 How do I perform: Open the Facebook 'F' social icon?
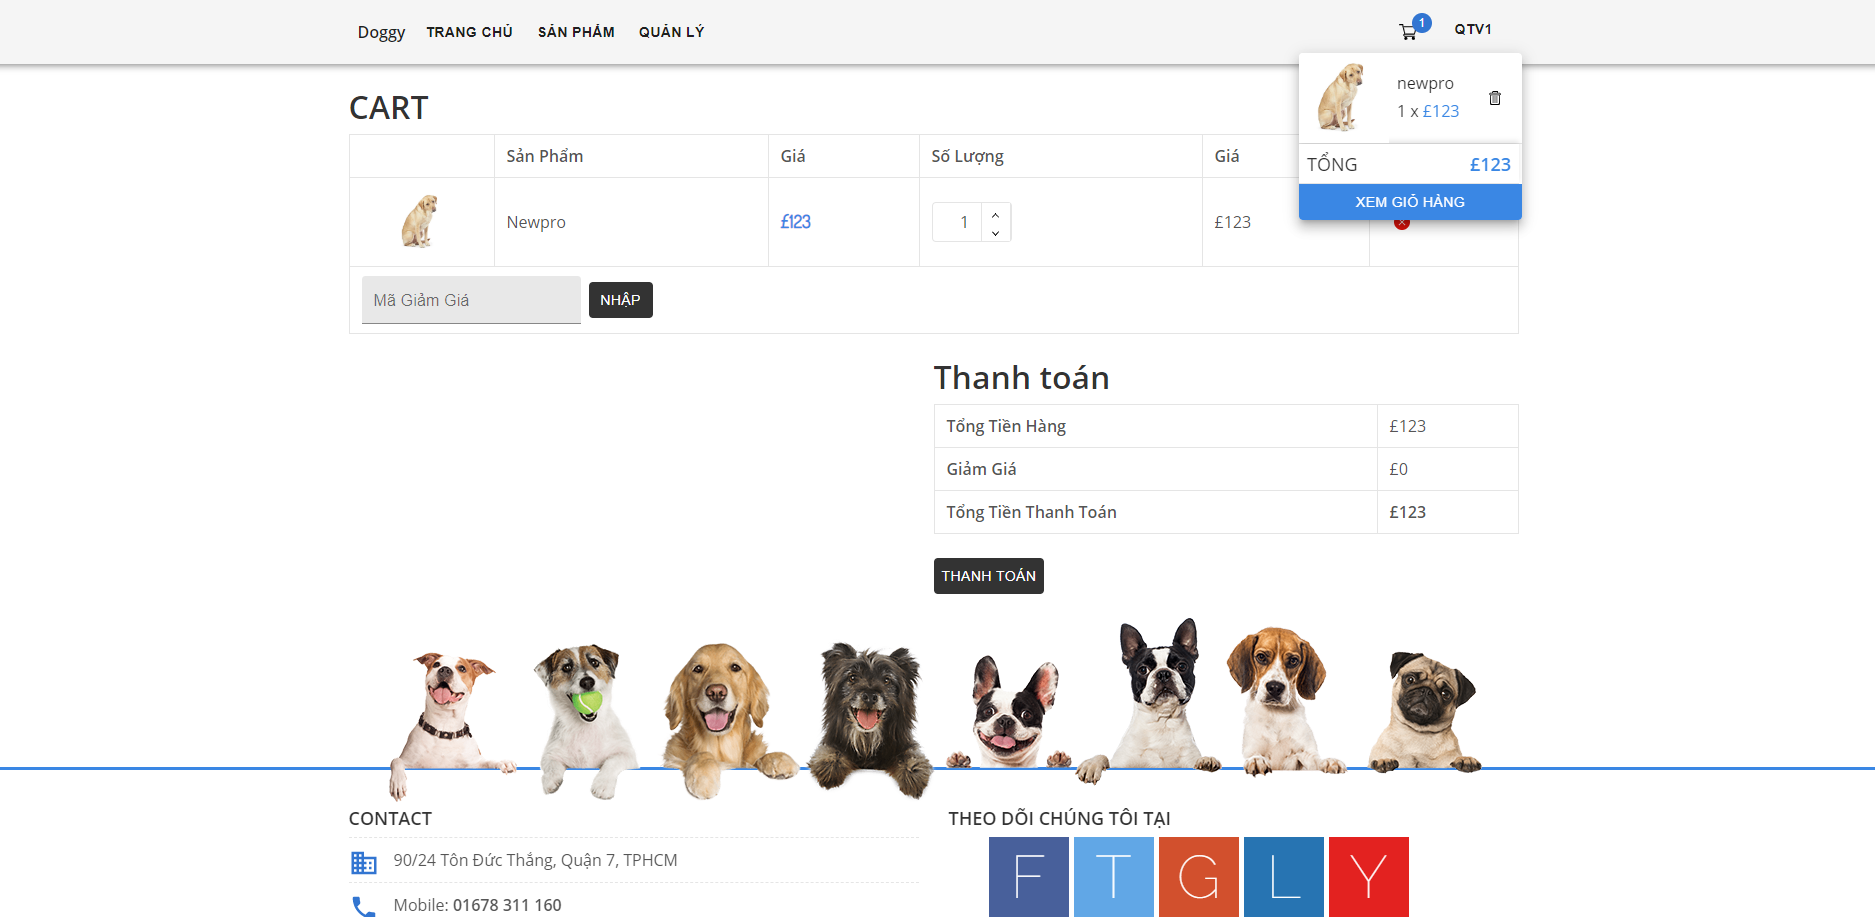coord(1028,877)
